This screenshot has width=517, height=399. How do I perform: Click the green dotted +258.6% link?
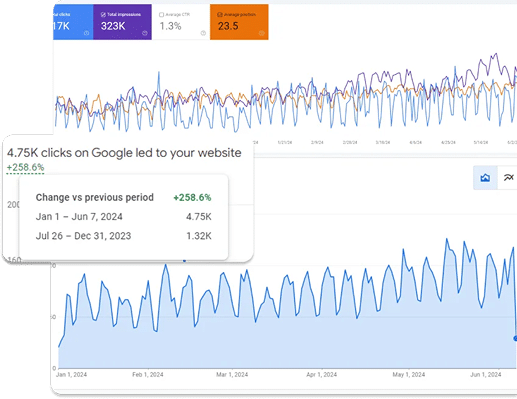[26, 167]
